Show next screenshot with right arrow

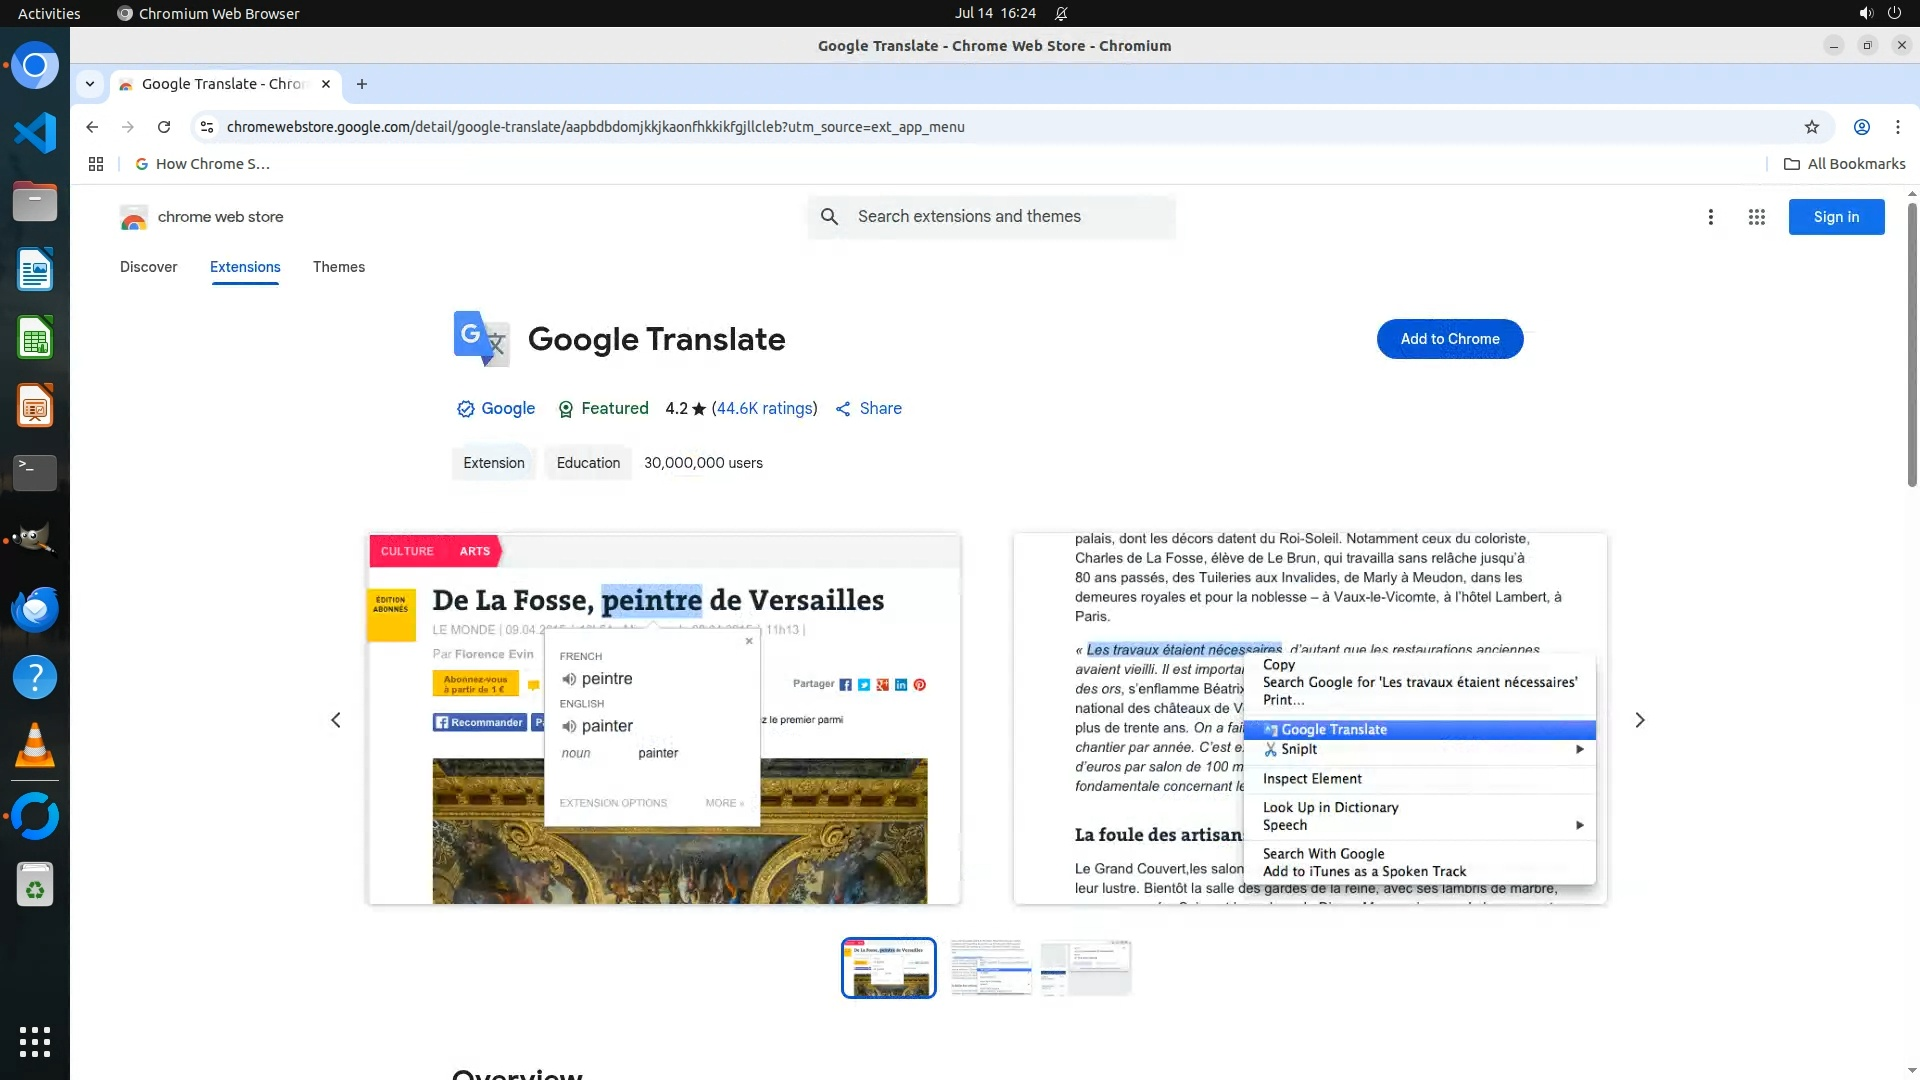[x=1639, y=720]
